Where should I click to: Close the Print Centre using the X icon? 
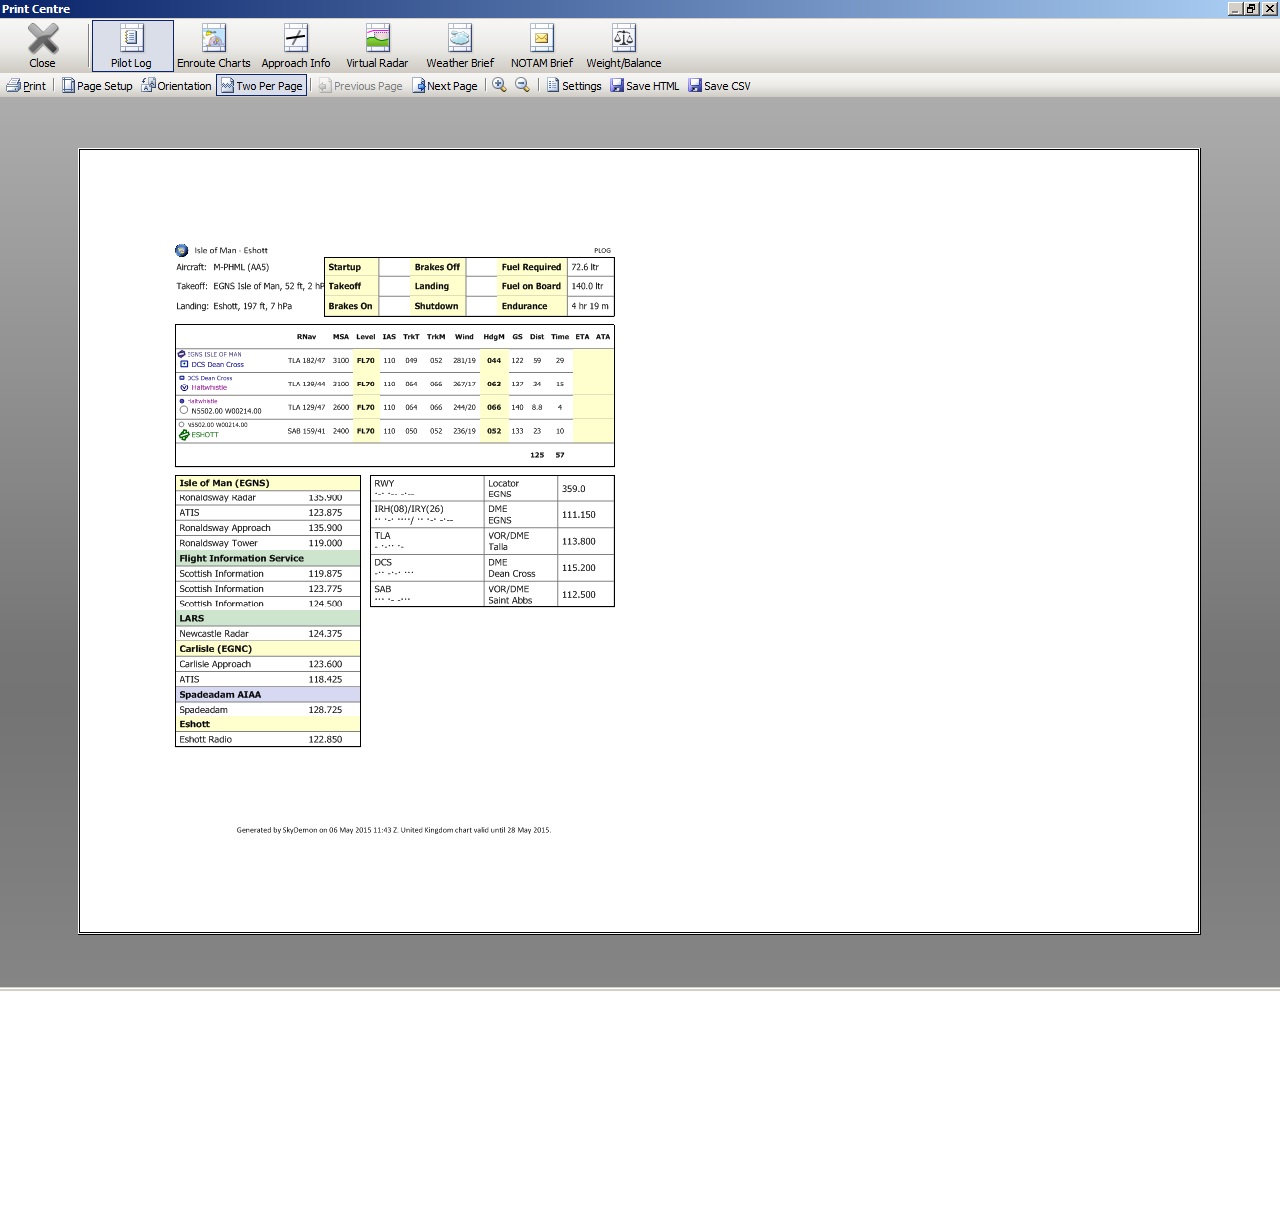(42, 46)
